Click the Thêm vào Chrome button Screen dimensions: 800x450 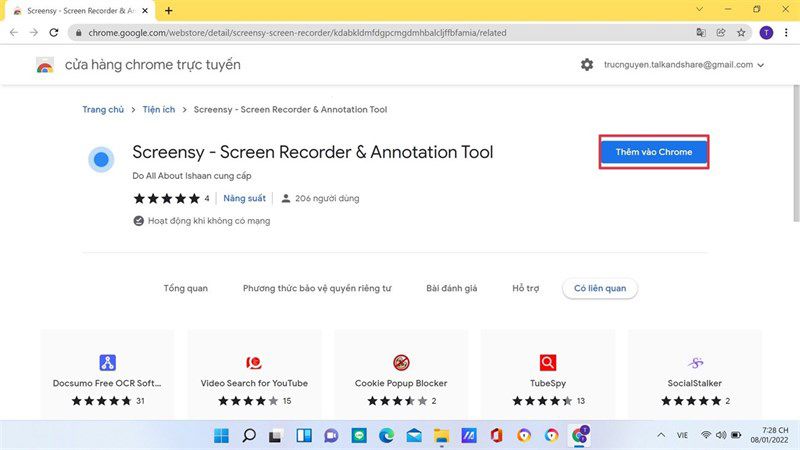coord(654,152)
